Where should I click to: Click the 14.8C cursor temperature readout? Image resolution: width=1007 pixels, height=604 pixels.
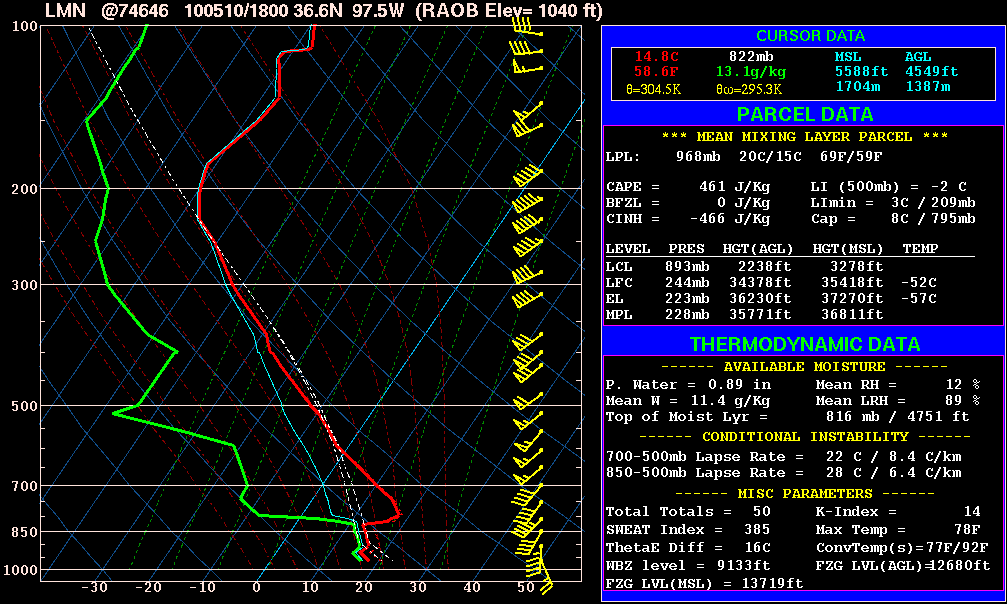[x=655, y=57]
